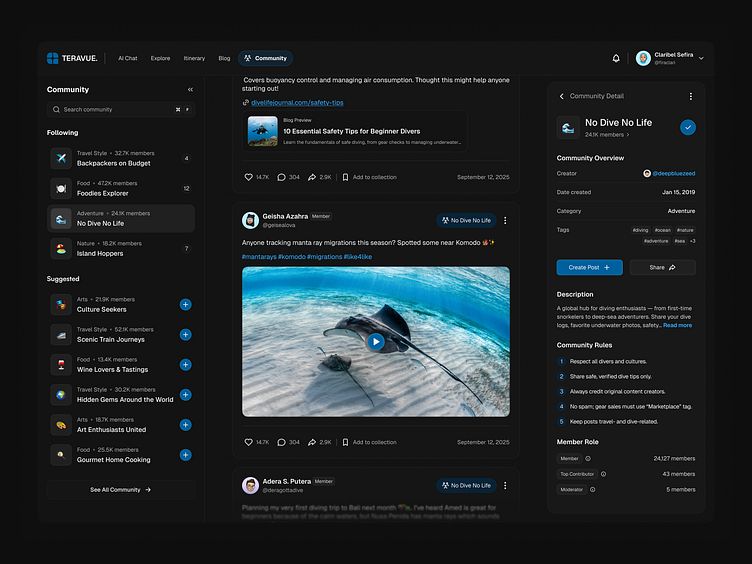Expand the user account dropdown chevron
This screenshot has height=564, width=752.
point(701,58)
